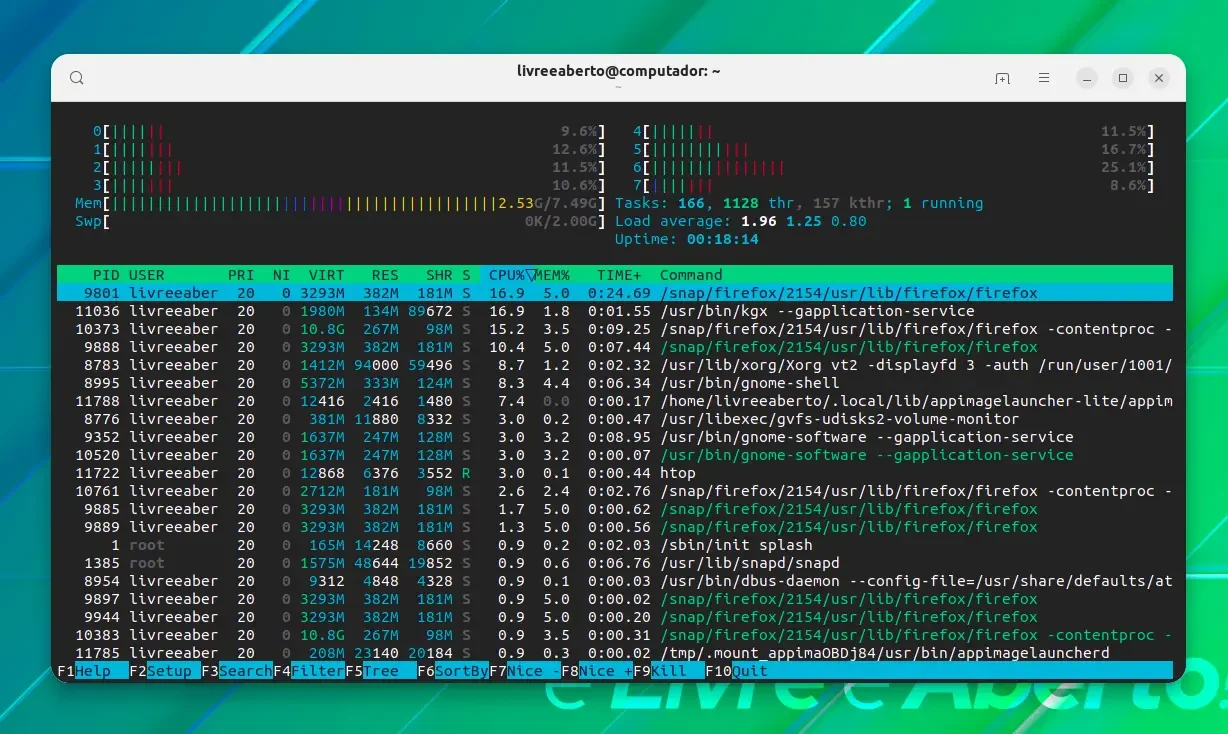The height and width of the screenshot is (734, 1228).
Task: Click F1 Help in the function bar
Action: (x=93, y=671)
